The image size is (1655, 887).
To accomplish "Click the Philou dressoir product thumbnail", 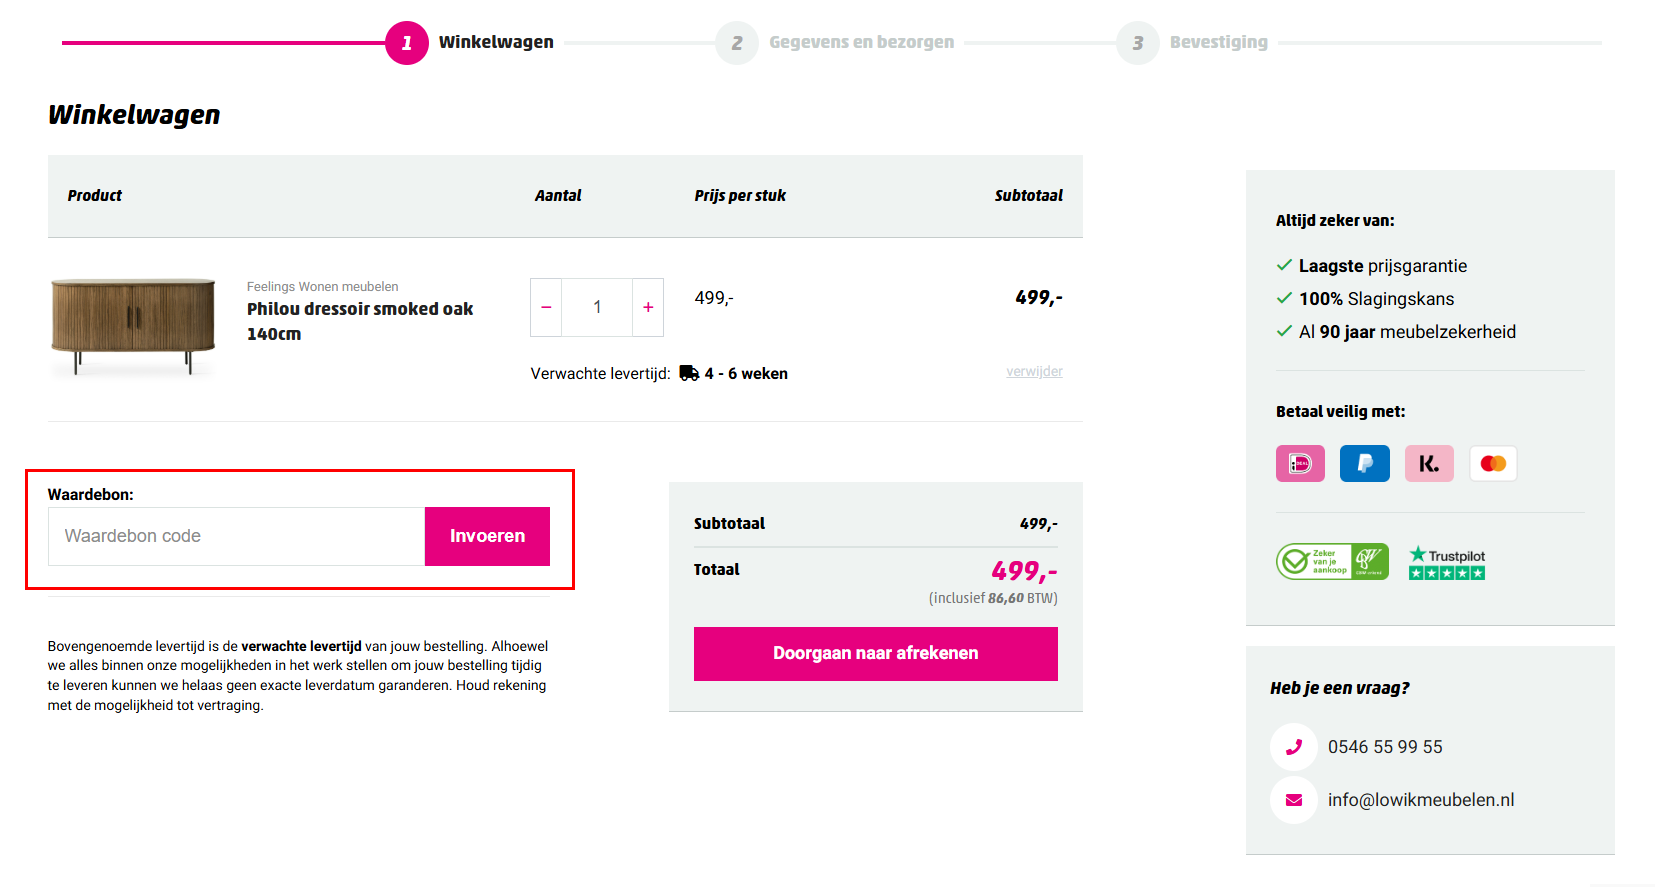I will (133, 325).
